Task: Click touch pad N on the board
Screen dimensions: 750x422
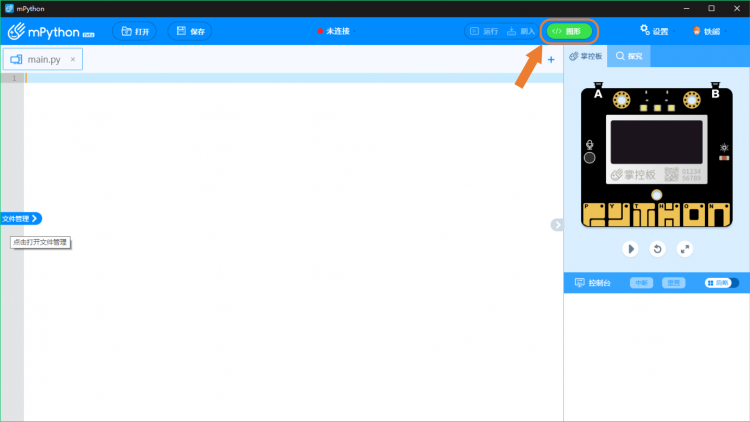Action: point(719,215)
